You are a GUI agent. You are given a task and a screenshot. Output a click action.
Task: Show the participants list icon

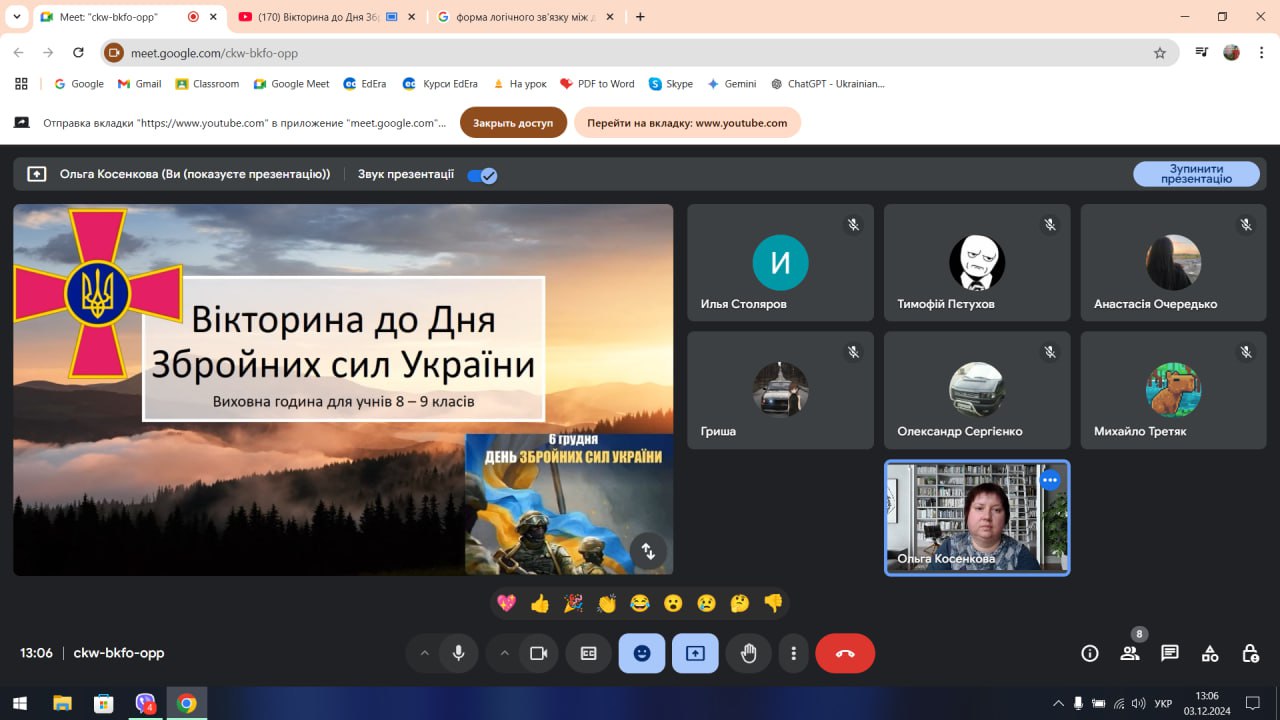point(1130,653)
